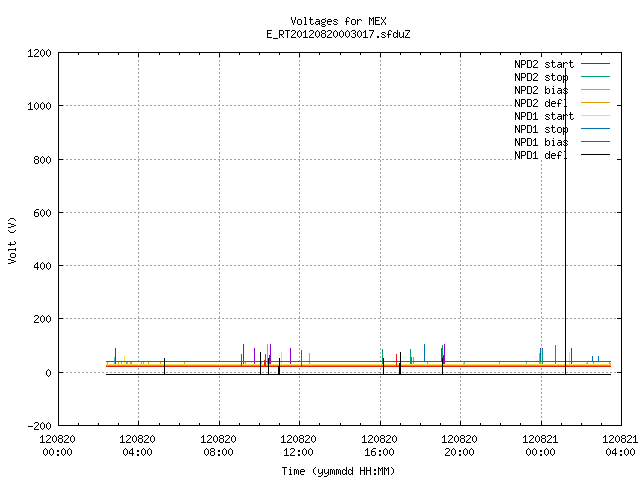Click the x-axis tick label 120820 12:00

tap(298, 446)
